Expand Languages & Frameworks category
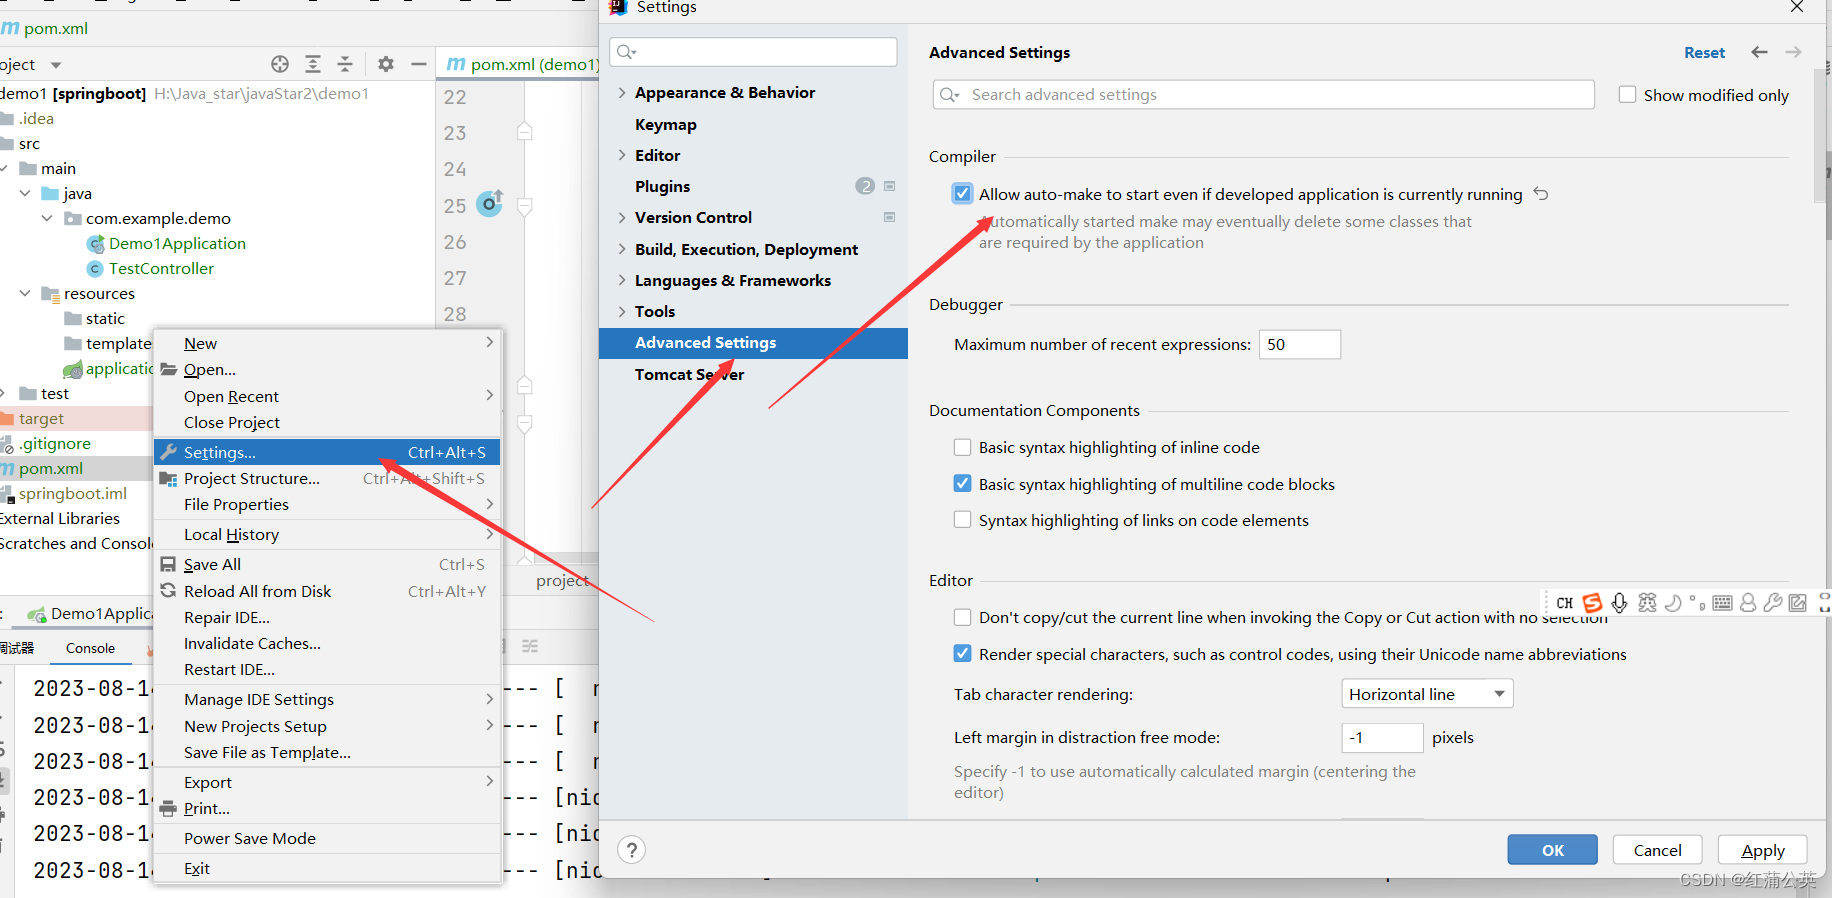Viewport: 1832px width, 898px height. click(x=622, y=280)
